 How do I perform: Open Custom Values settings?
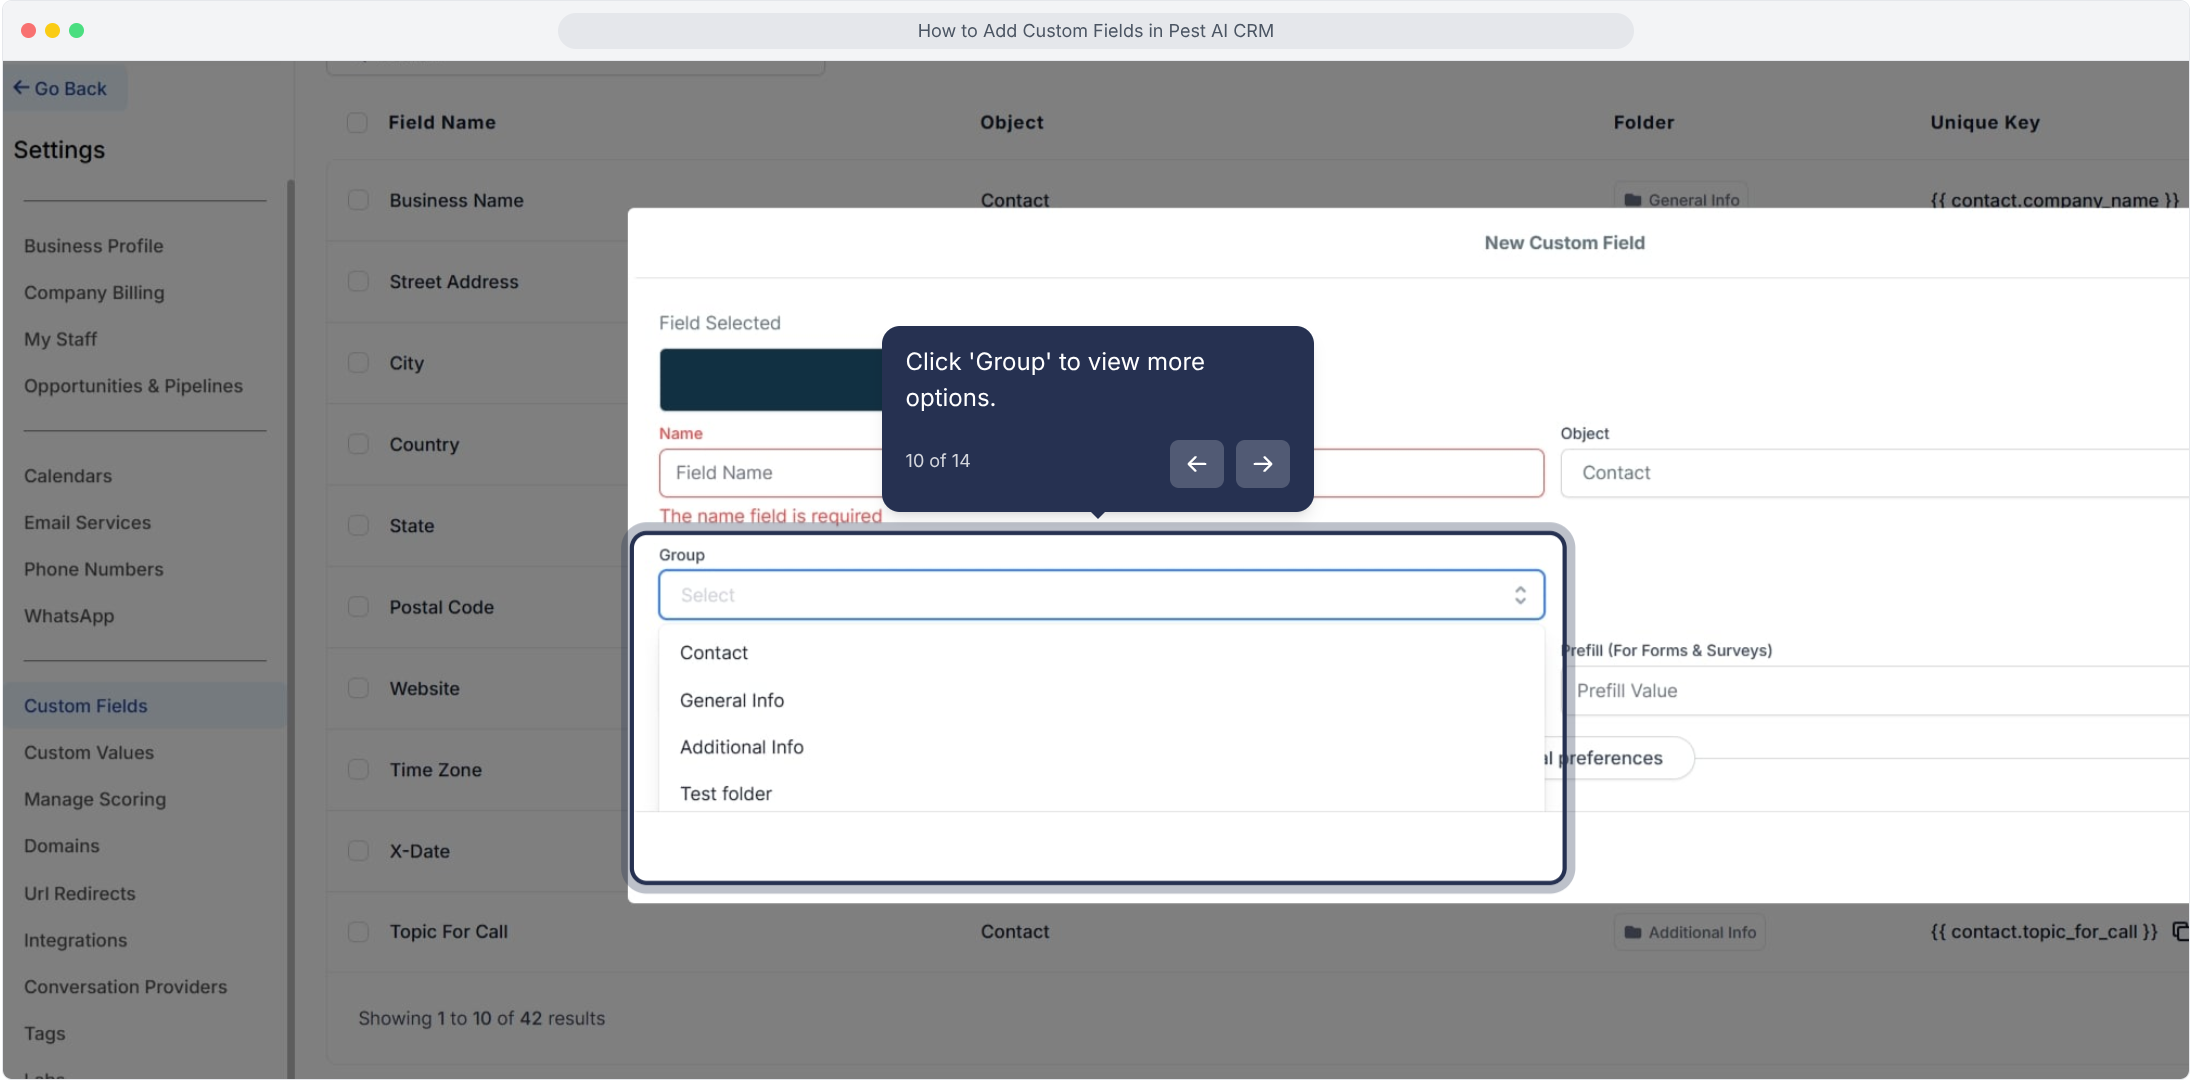tap(89, 753)
